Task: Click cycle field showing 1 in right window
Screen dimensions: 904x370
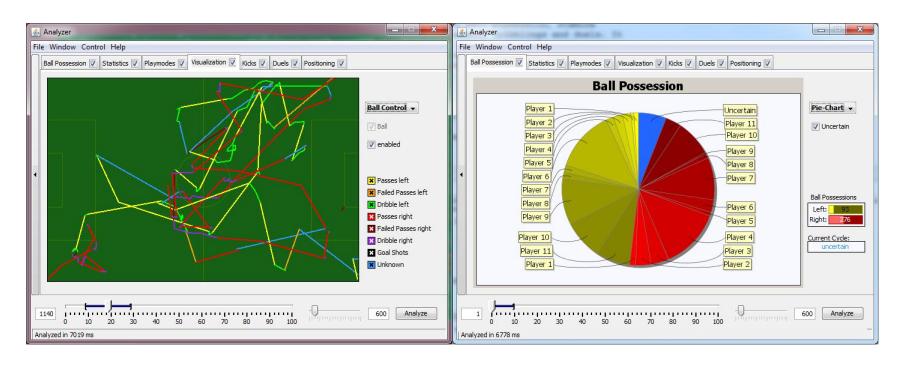Action: pos(472,314)
